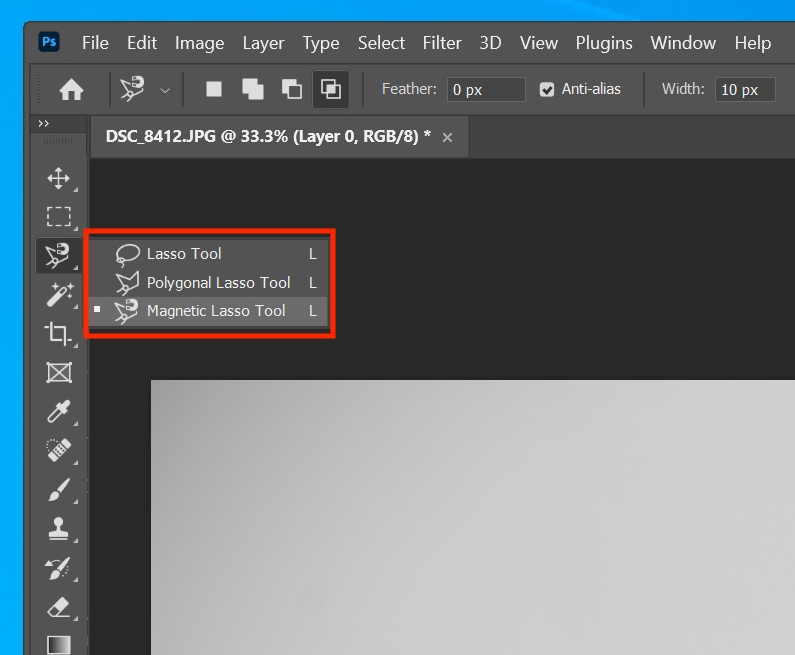Toggle the Anti-alias checkbox
795x655 pixels.
pyautogui.click(x=547, y=90)
